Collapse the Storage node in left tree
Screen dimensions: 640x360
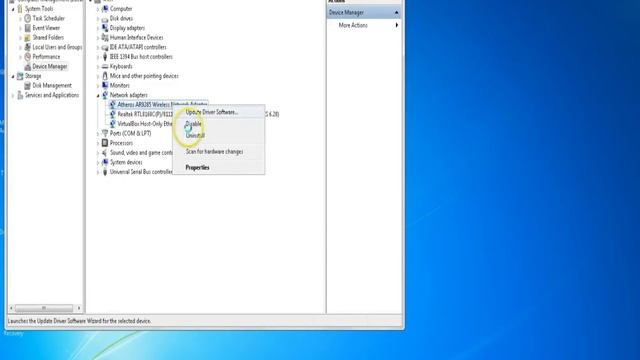coord(13,76)
